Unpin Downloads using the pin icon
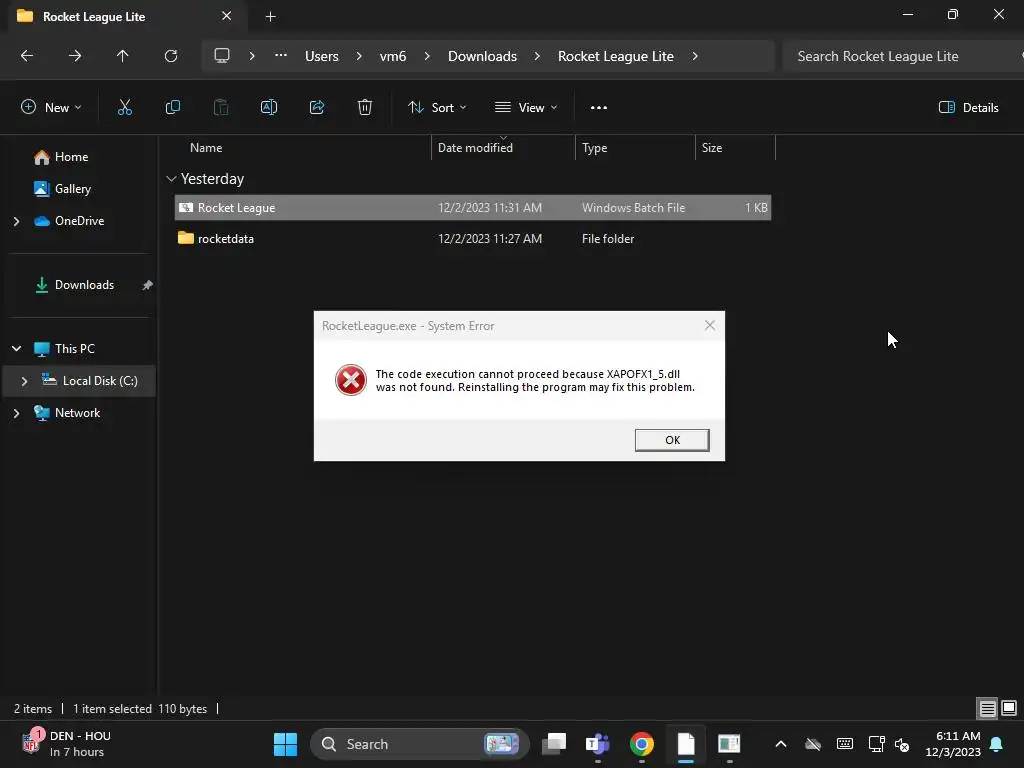This screenshot has width=1024, height=768. [148, 285]
